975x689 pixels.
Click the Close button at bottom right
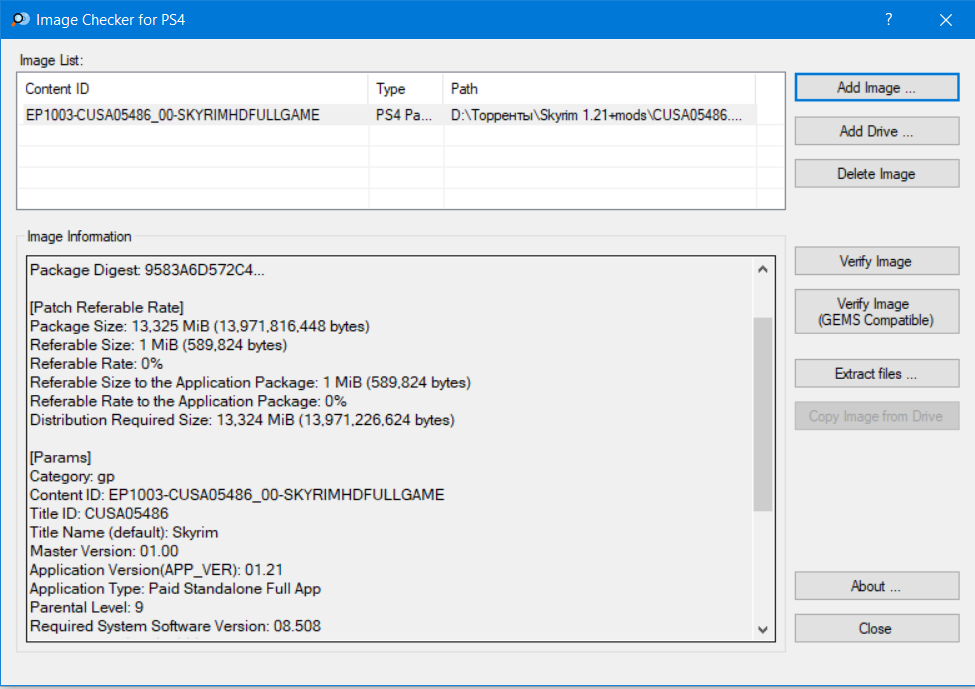tap(877, 628)
